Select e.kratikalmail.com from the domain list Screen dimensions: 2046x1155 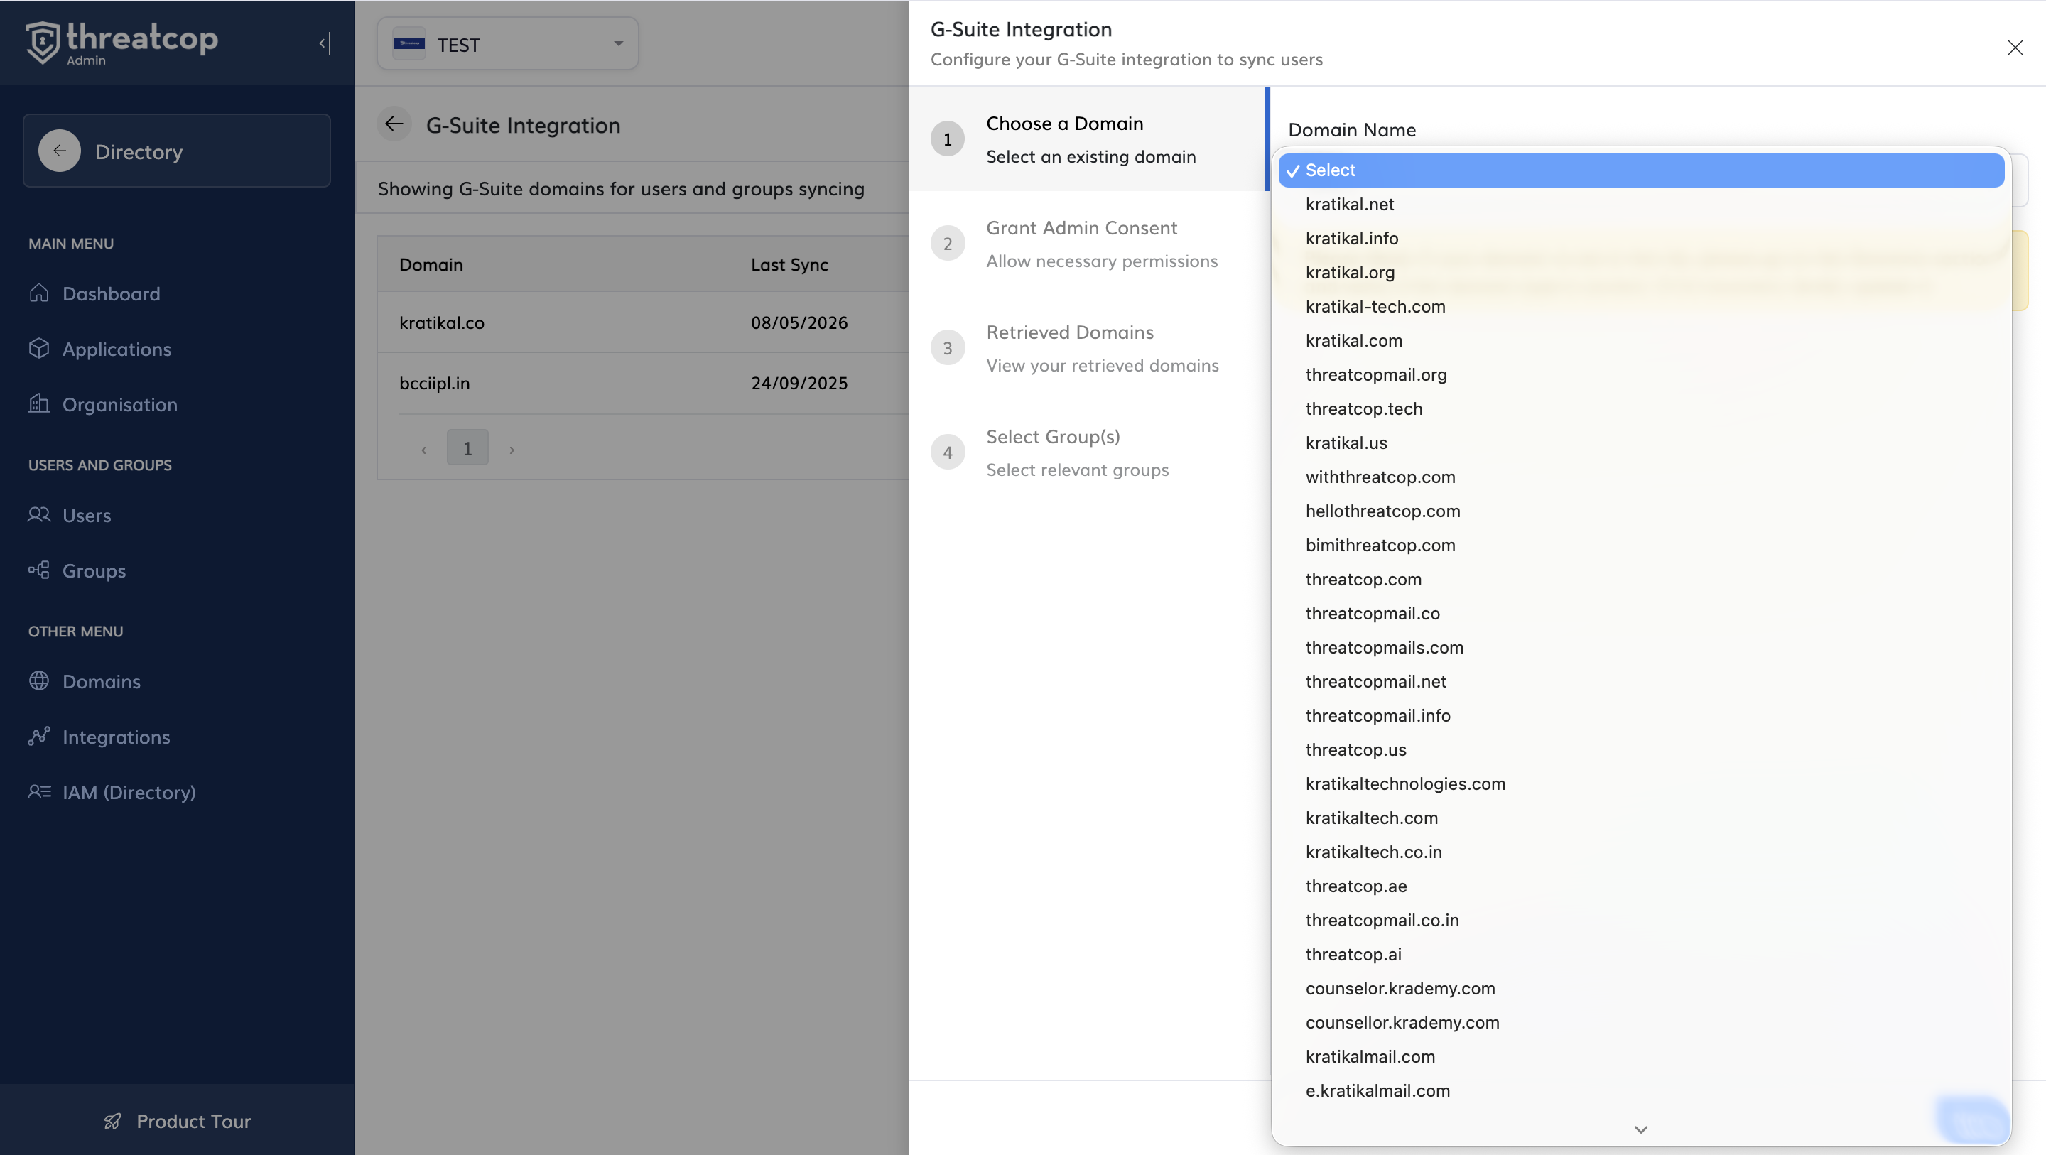click(x=1641, y=1091)
